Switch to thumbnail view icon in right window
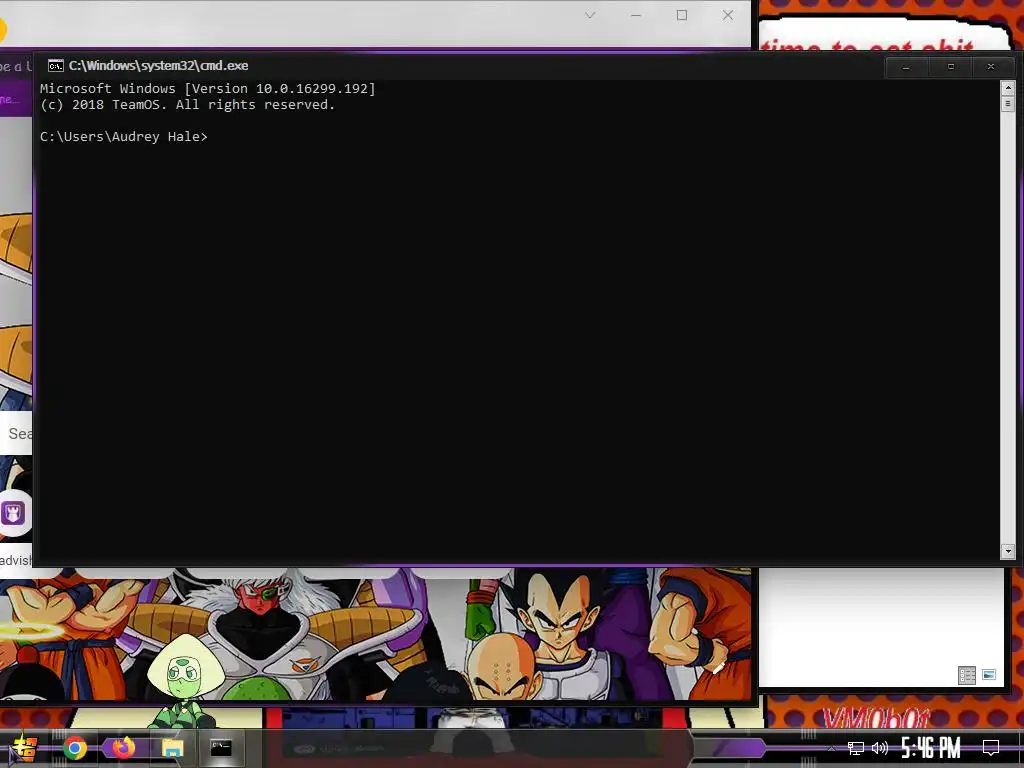The image size is (1024, 768). [989, 675]
